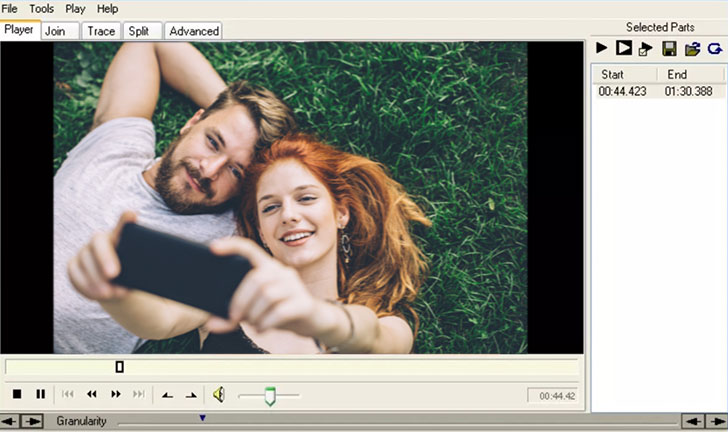
Task: Switch to the Advanced tab
Action: pyautogui.click(x=194, y=31)
